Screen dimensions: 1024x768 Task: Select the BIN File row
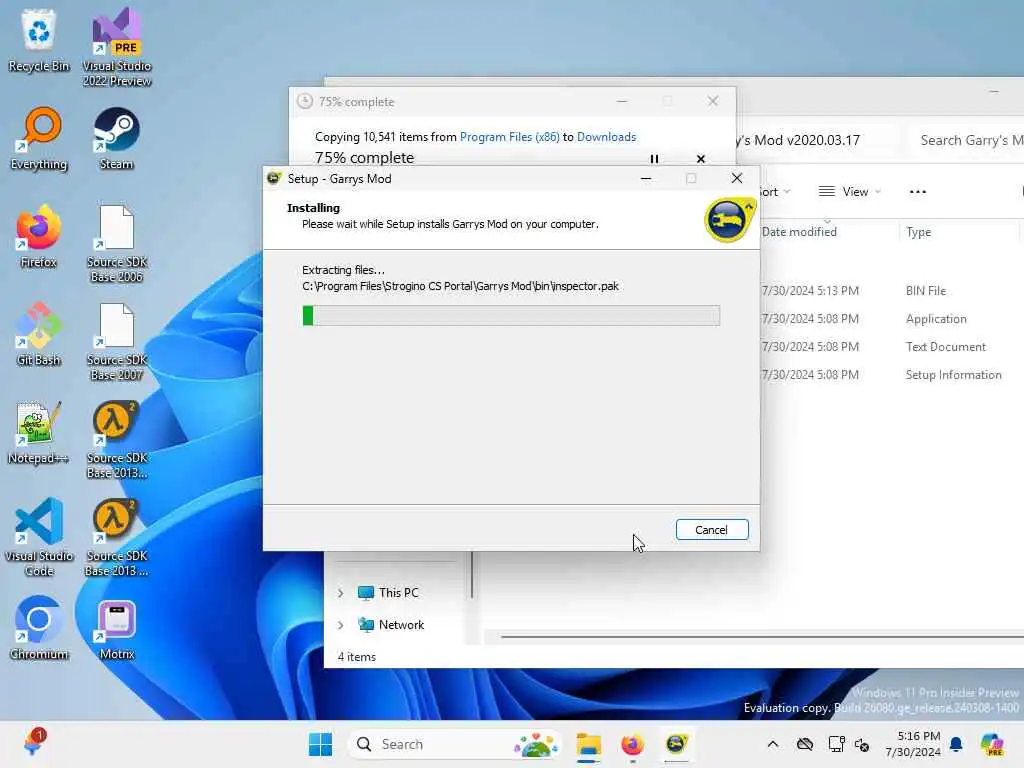click(x=891, y=291)
